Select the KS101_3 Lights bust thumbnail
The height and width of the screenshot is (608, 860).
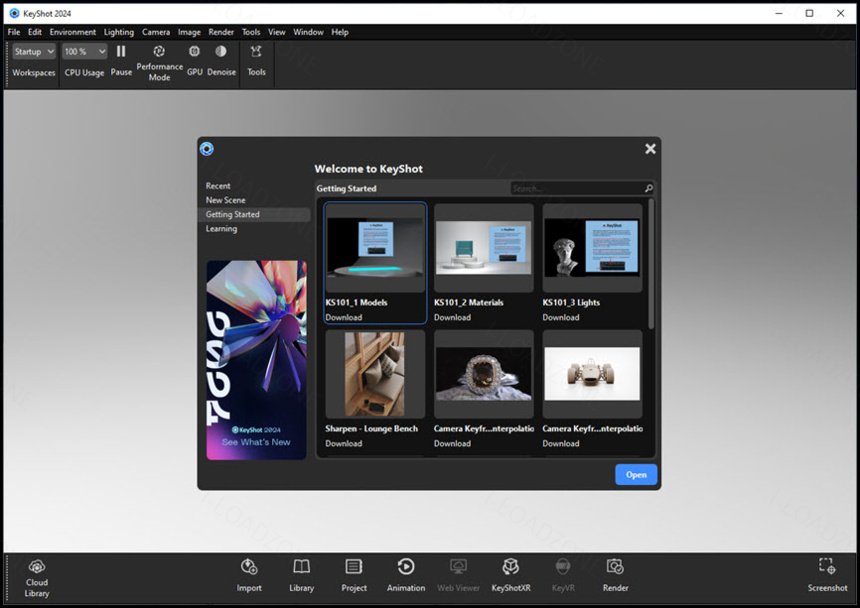point(592,248)
